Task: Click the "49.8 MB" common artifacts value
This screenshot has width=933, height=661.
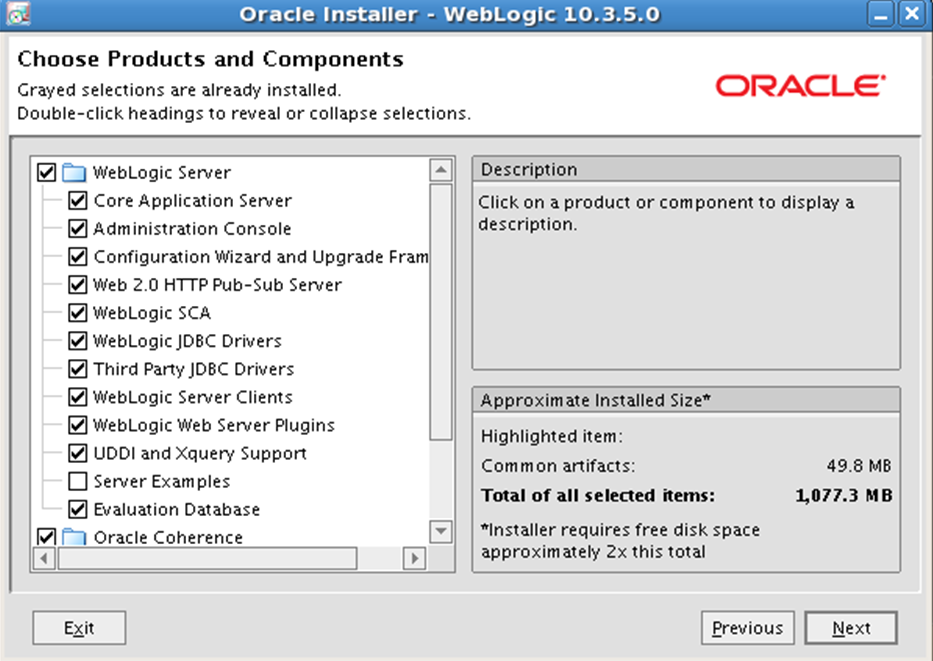Action: pos(859,465)
